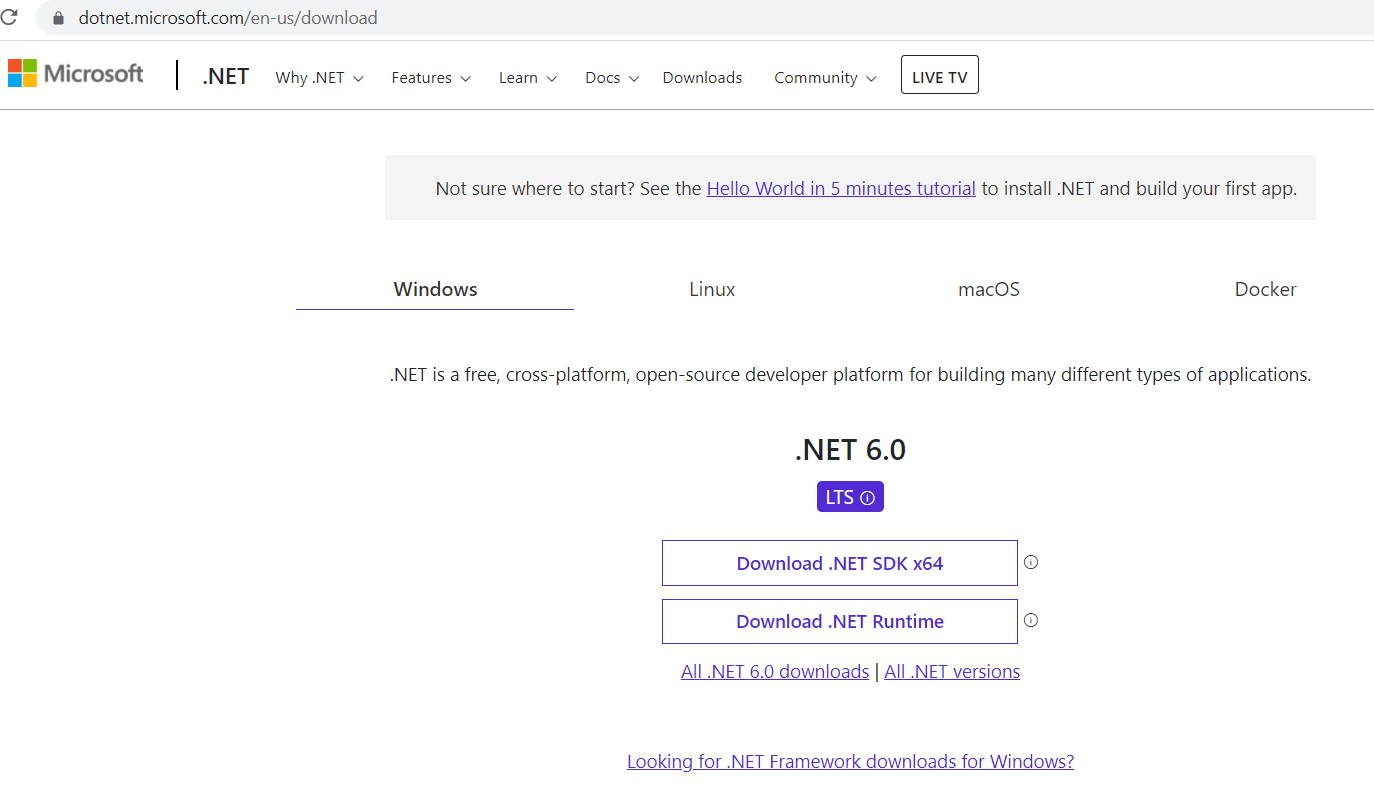Open All .NET versions link
1374x801 pixels.
click(952, 671)
